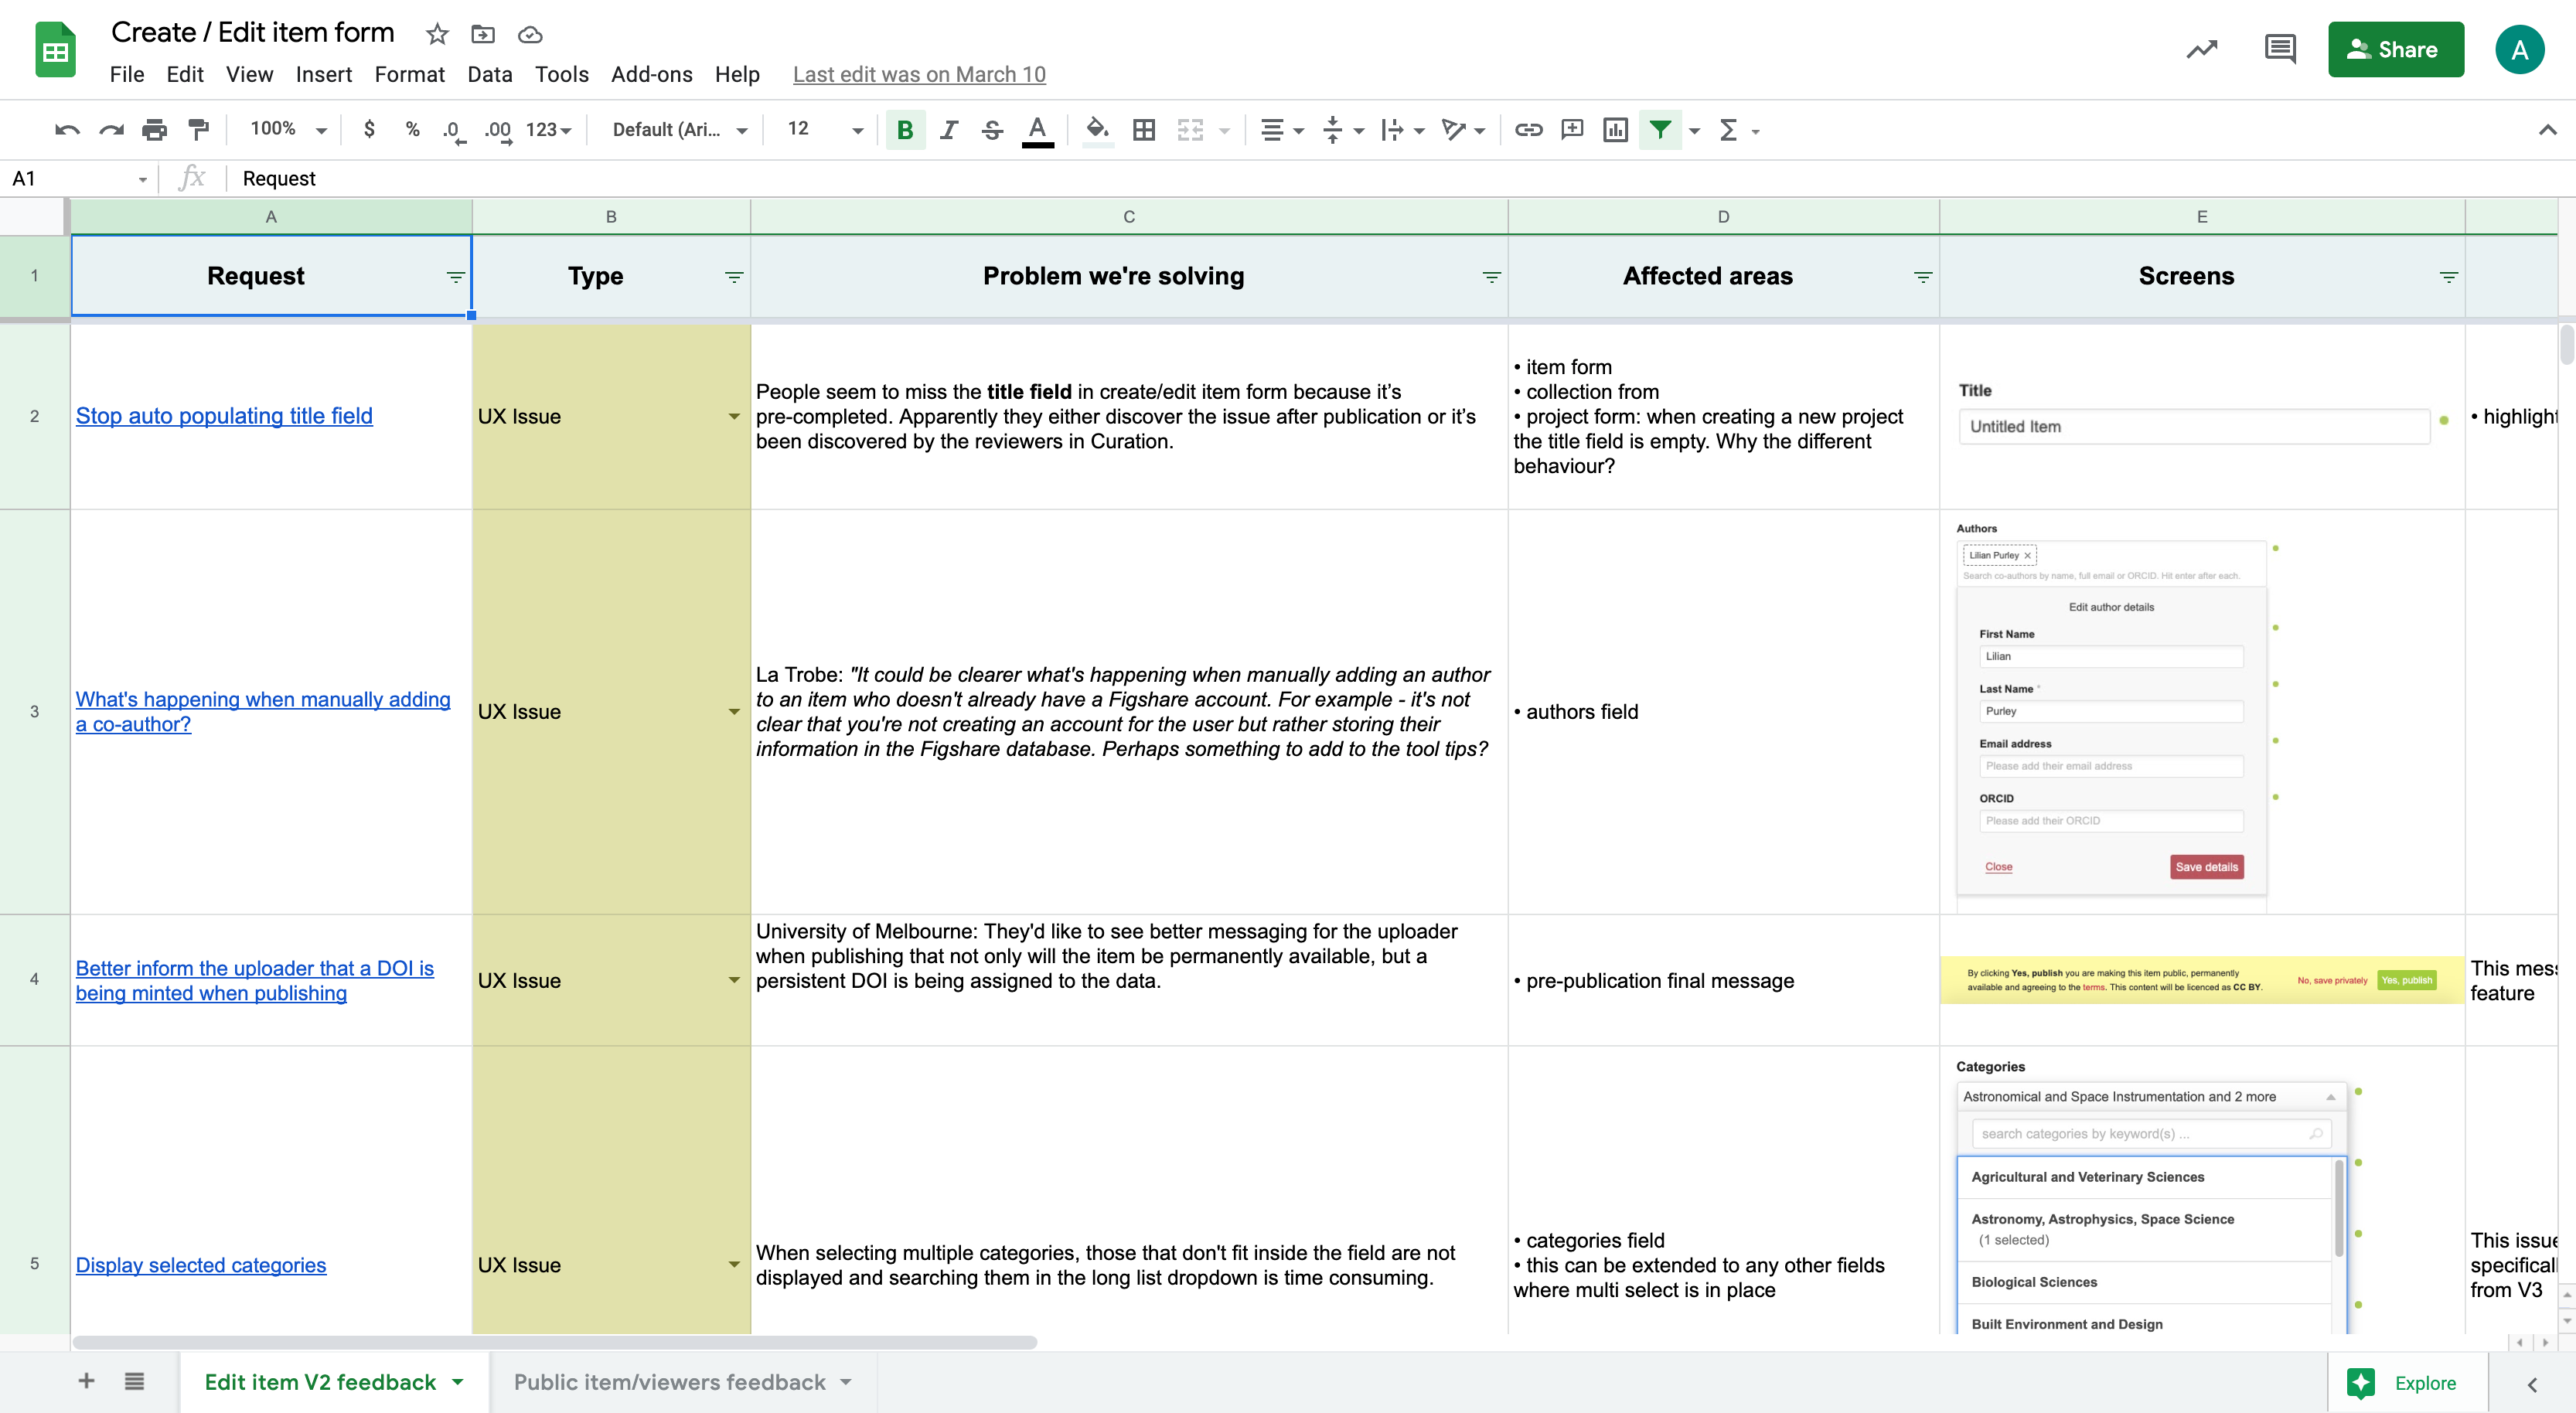Open the Sheets home icon
The height and width of the screenshot is (1413, 2576).
click(56, 50)
